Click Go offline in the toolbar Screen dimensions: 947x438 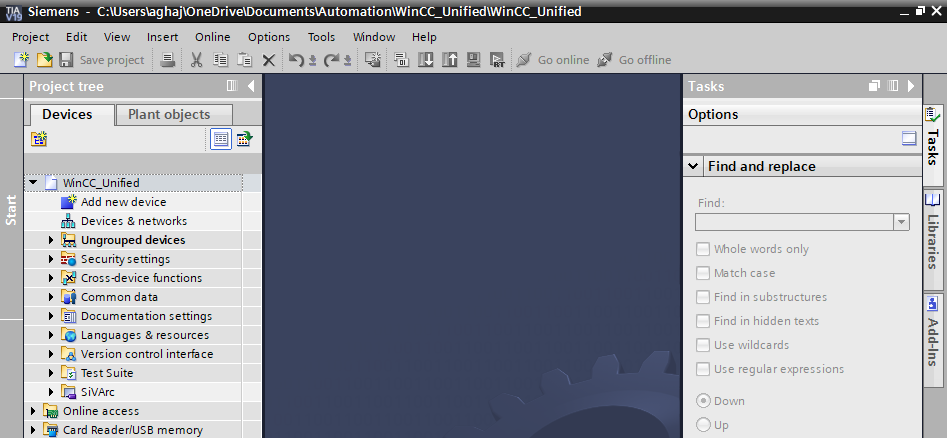[x=634, y=59]
